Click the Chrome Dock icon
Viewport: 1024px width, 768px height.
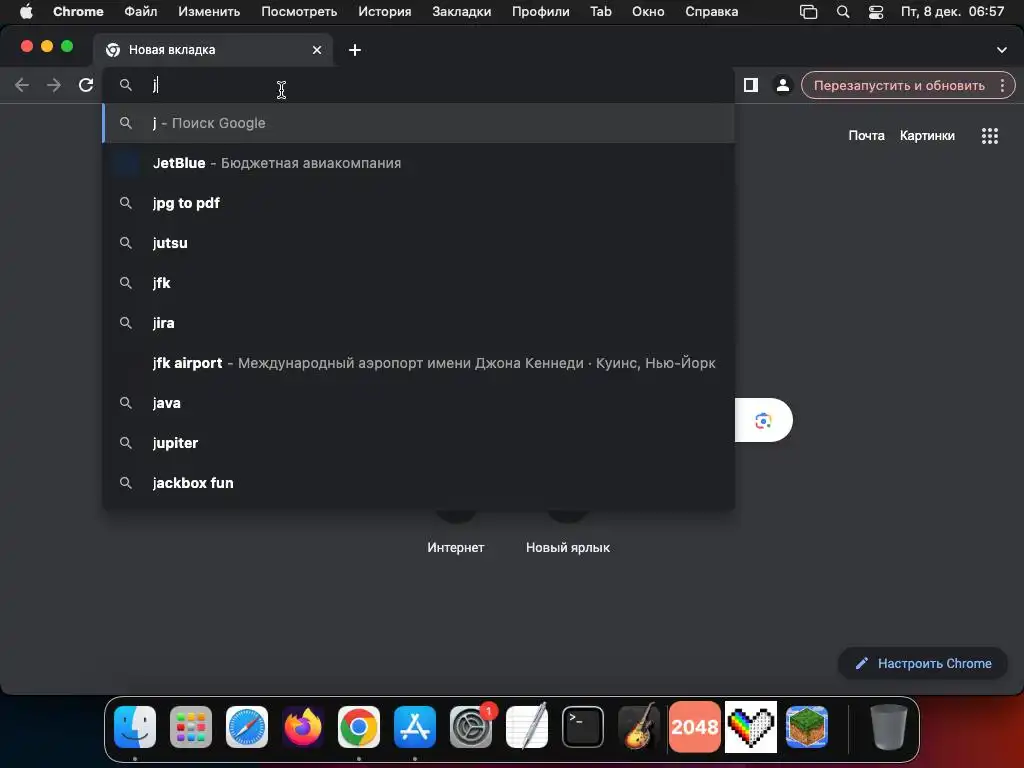[x=359, y=726]
